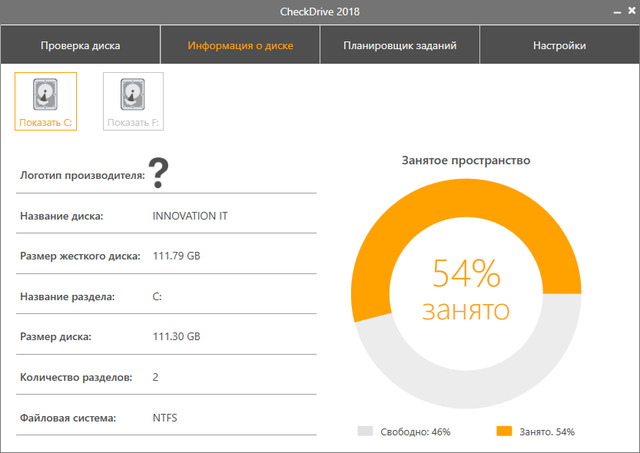Go to the Настройки tab
The image size is (640, 453).
coord(560,46)
